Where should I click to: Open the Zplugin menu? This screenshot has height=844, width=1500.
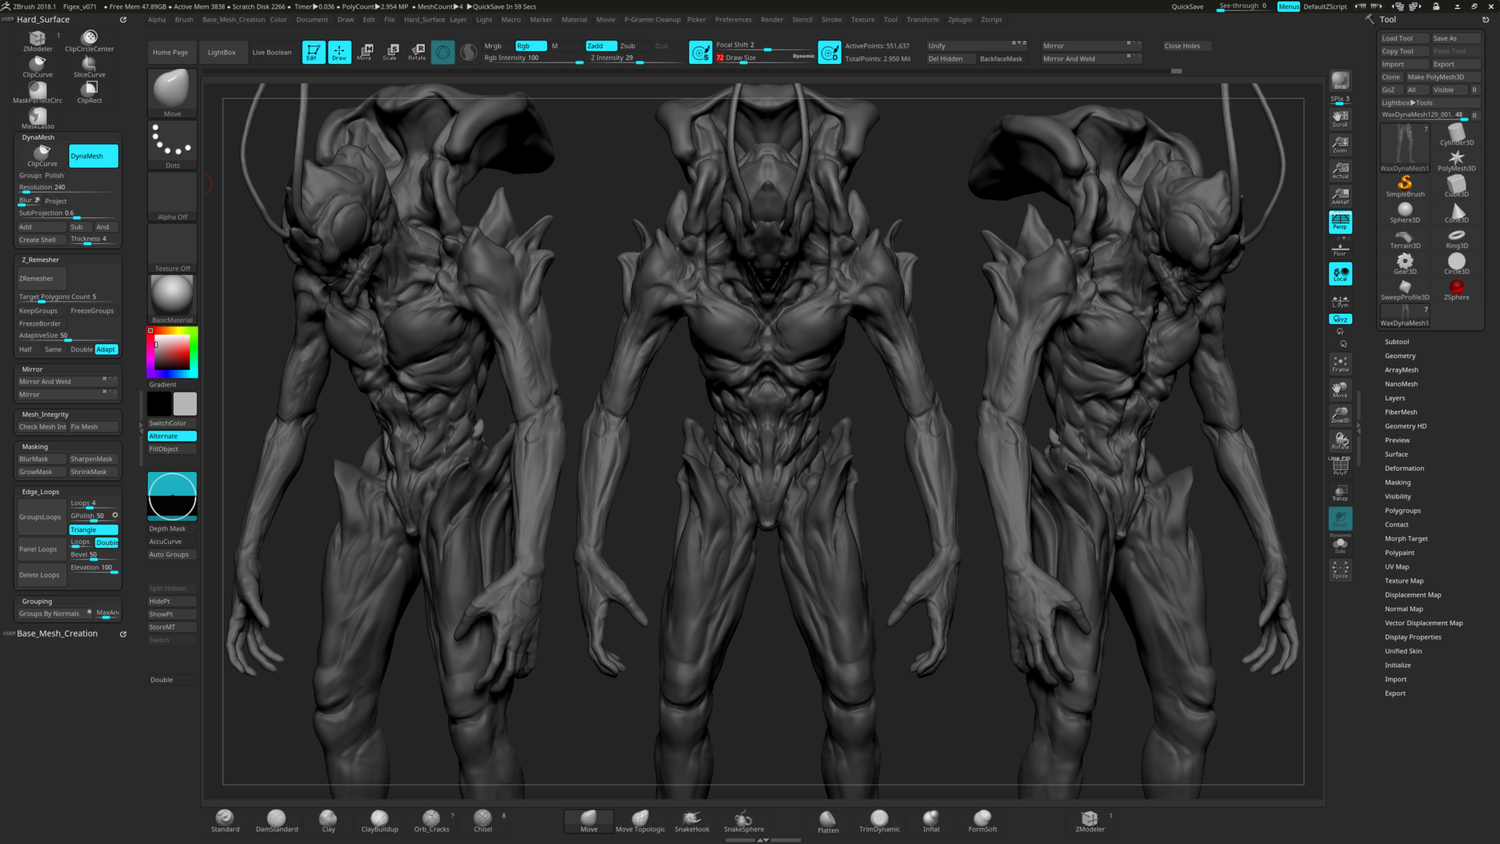pos(959,19)
